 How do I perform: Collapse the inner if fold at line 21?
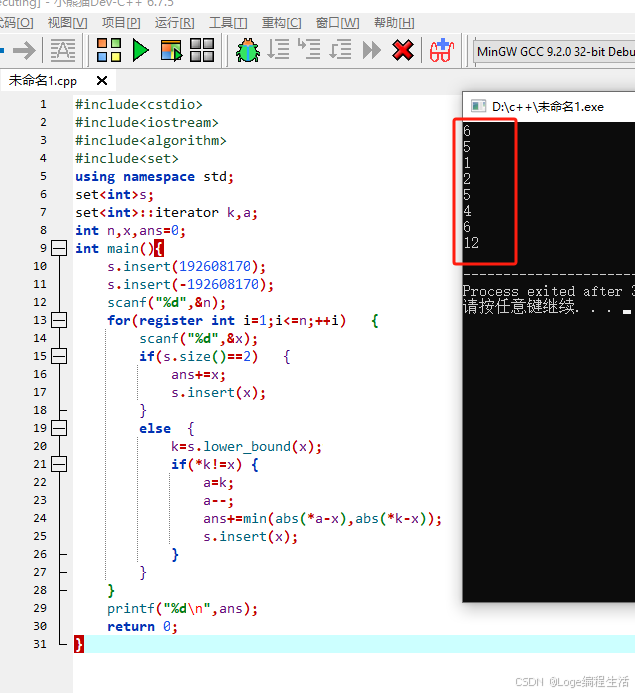(59, 464)
